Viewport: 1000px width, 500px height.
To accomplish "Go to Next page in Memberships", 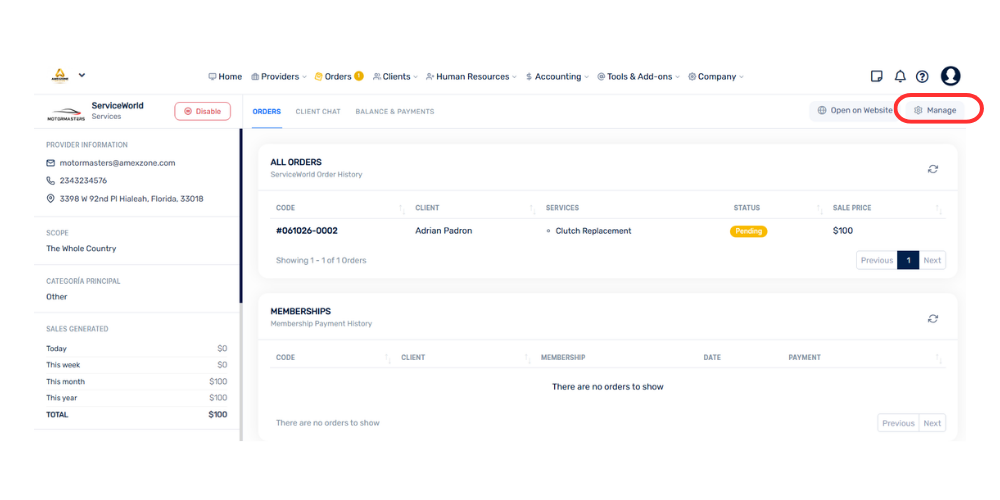I will pyautogui.click(x=932, y=423).
